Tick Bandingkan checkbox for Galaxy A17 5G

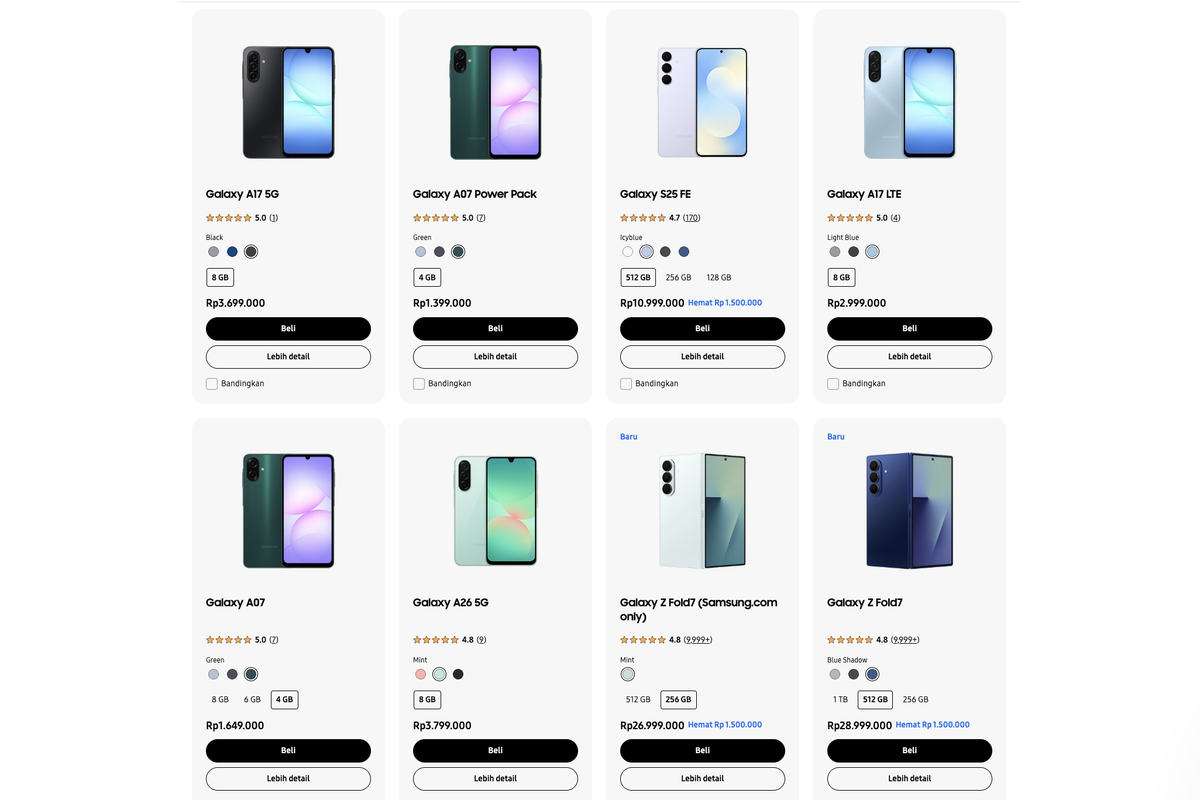pos(212,384)
